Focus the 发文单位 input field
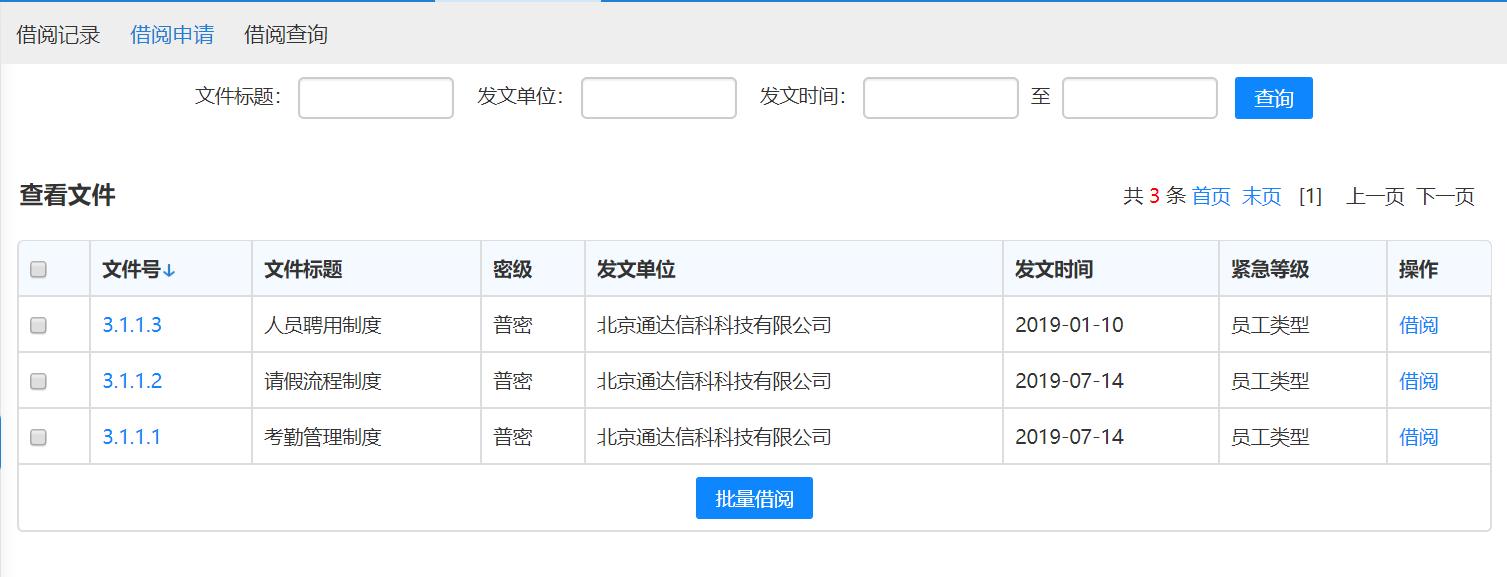The image size is (1507, 577). [659, 98]
